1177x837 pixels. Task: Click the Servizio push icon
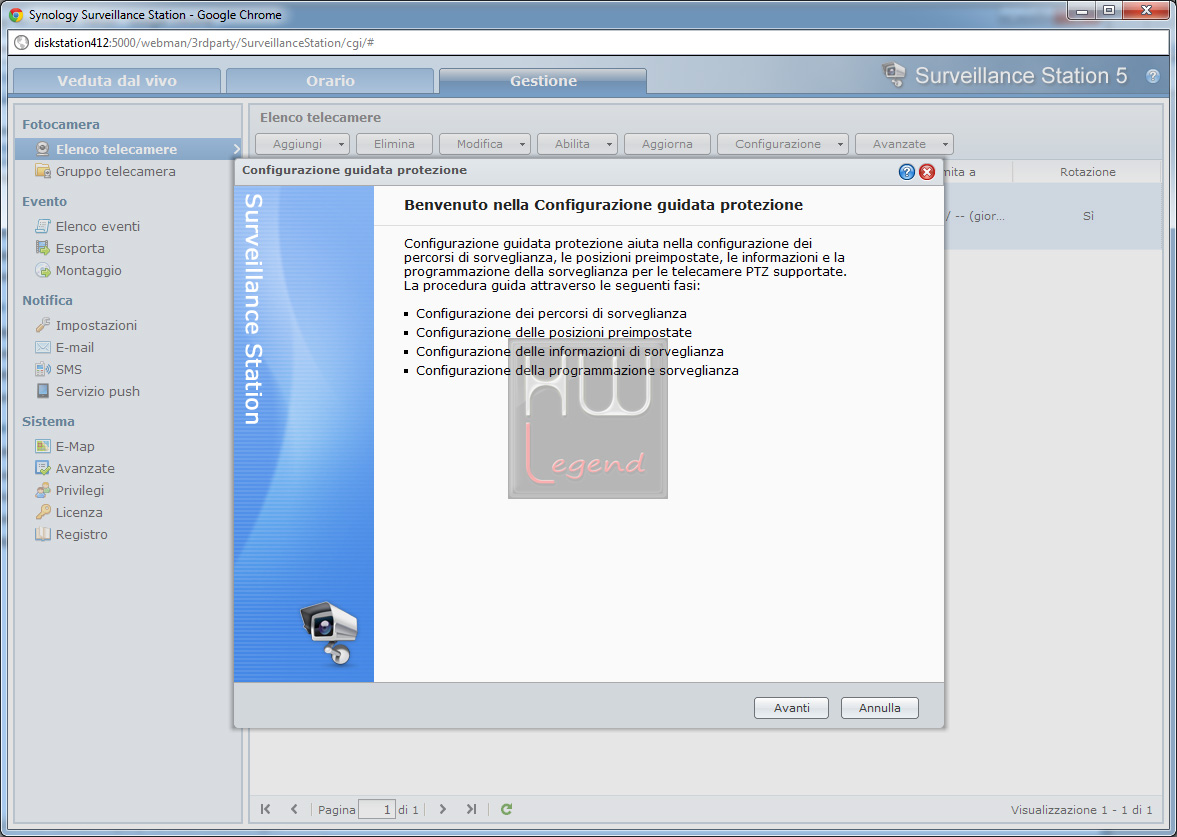43,391
